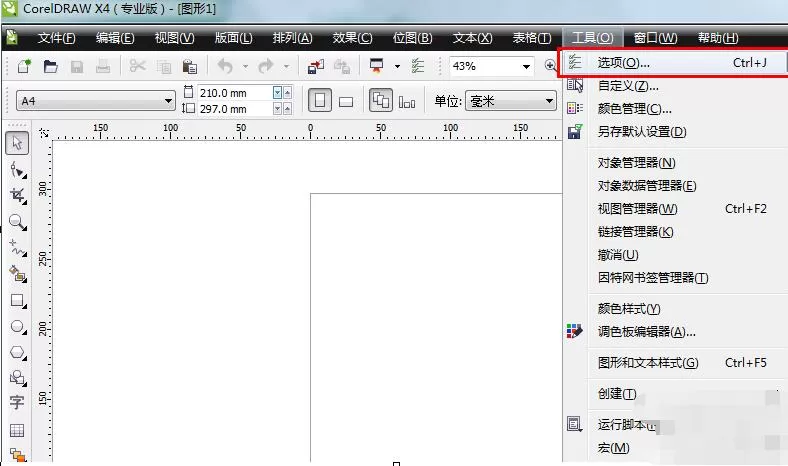Toggle landscape page orientation
Image resolution: width=788 pixels, height=466 pixels.
pyautogui.click(x=346, y=102)
